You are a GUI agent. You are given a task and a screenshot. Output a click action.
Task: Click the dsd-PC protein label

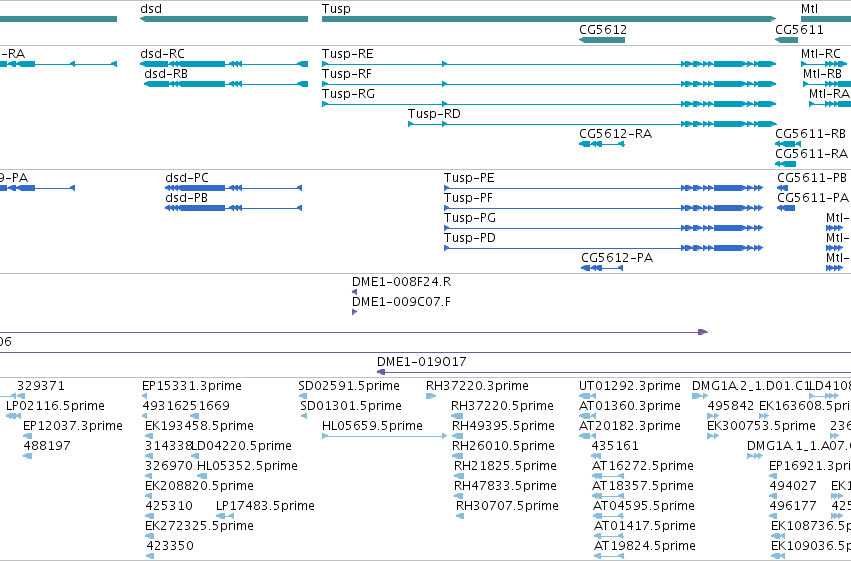coord(187,178)
